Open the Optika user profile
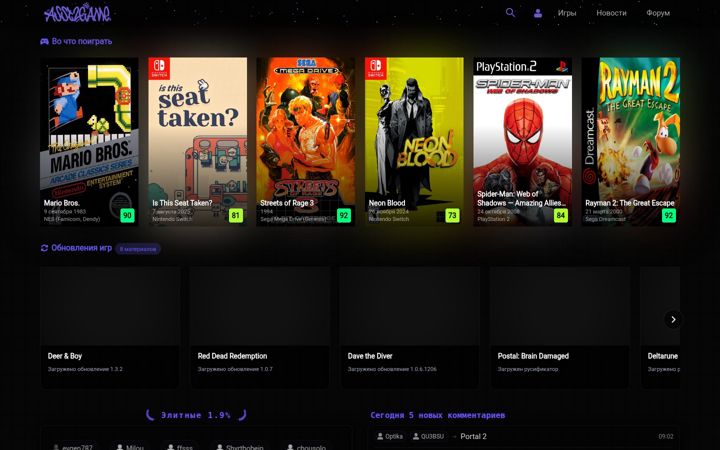 click(x=390, y=436)
